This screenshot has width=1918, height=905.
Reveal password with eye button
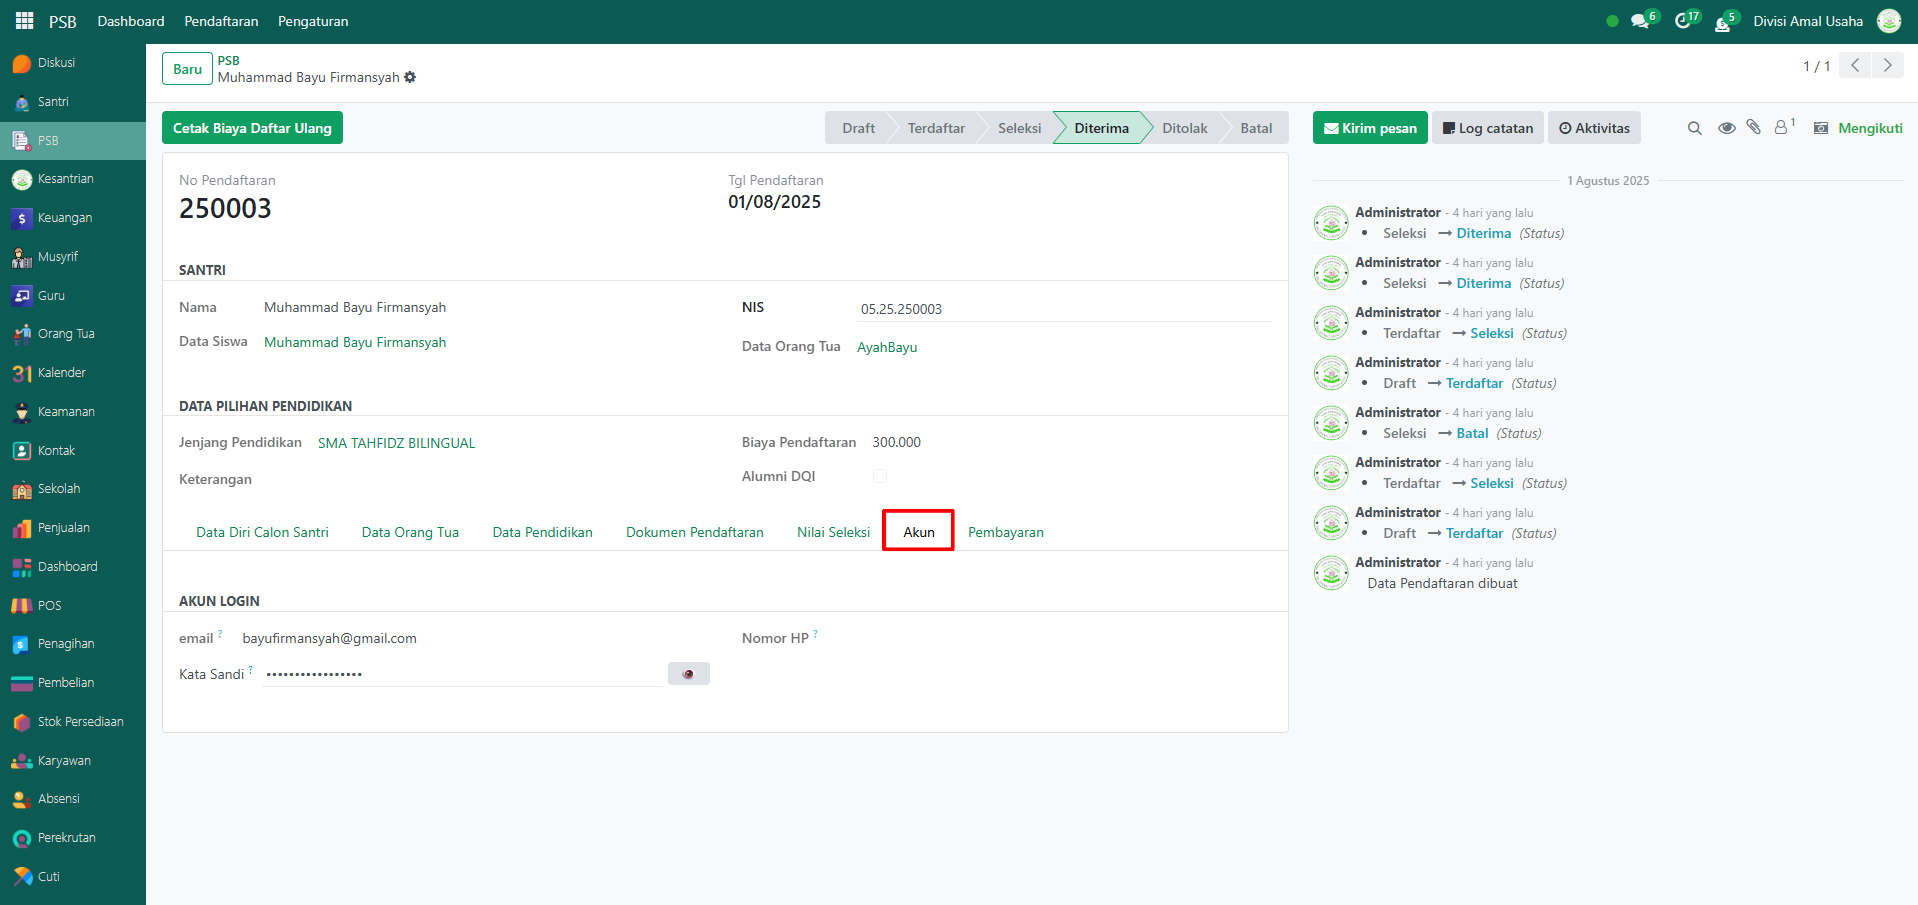pyautogui.click(x=688, y=674)
